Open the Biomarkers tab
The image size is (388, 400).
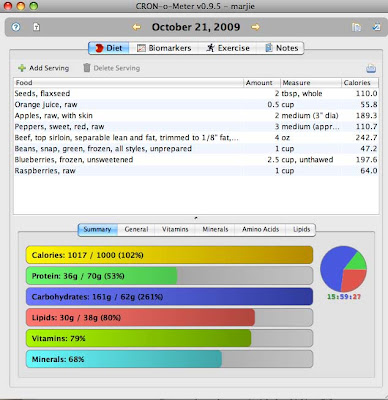(x=164, y=48)
